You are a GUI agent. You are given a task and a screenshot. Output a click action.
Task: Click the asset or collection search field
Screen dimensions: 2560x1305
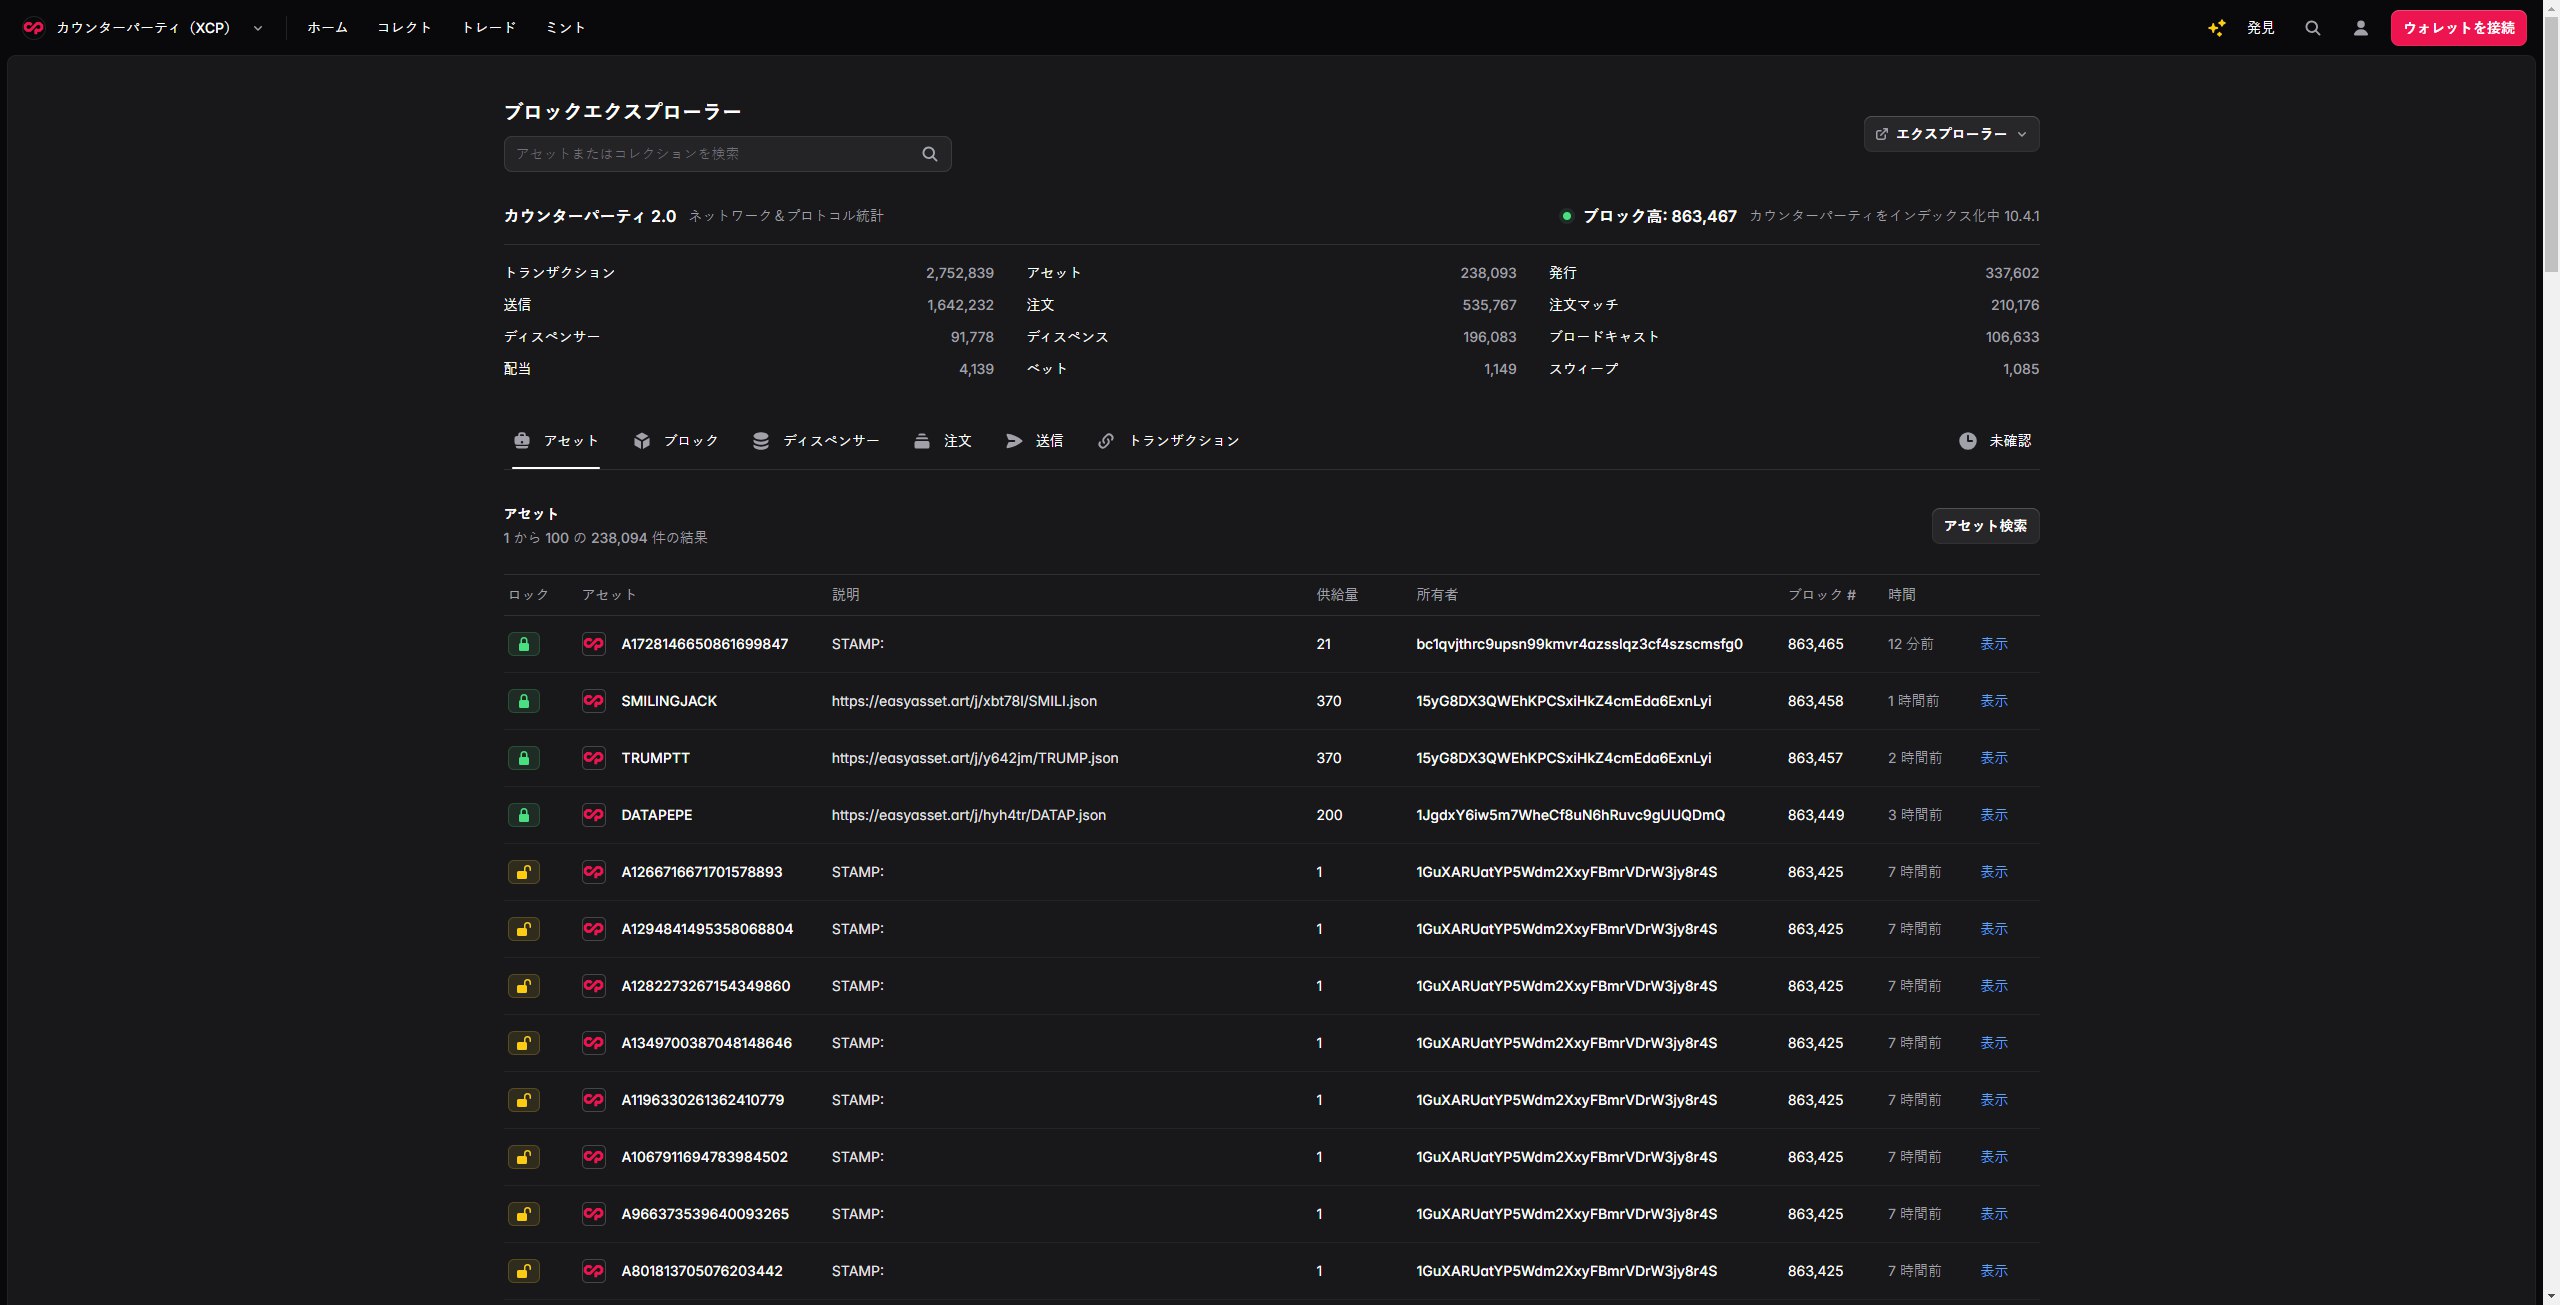point(727,154)
